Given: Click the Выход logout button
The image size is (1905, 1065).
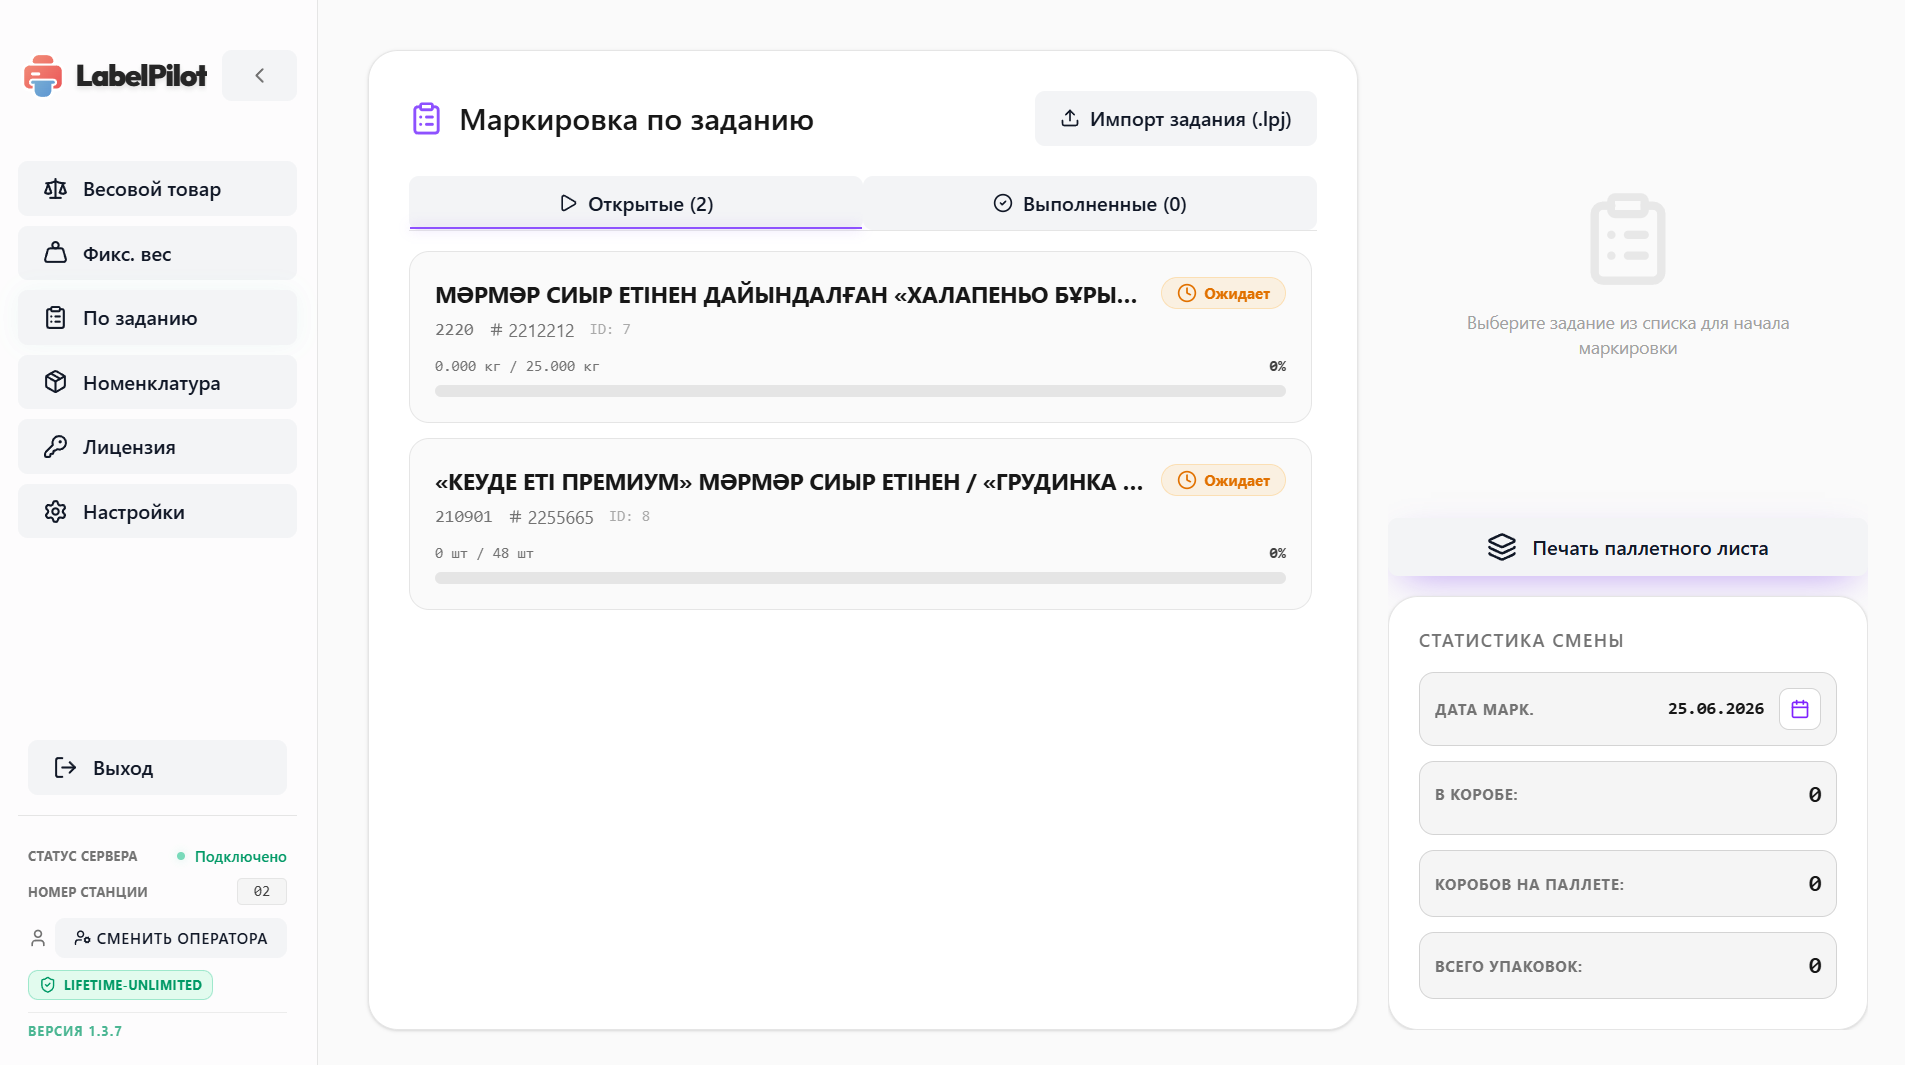Looking at the screenshot, I should (157, 768).
